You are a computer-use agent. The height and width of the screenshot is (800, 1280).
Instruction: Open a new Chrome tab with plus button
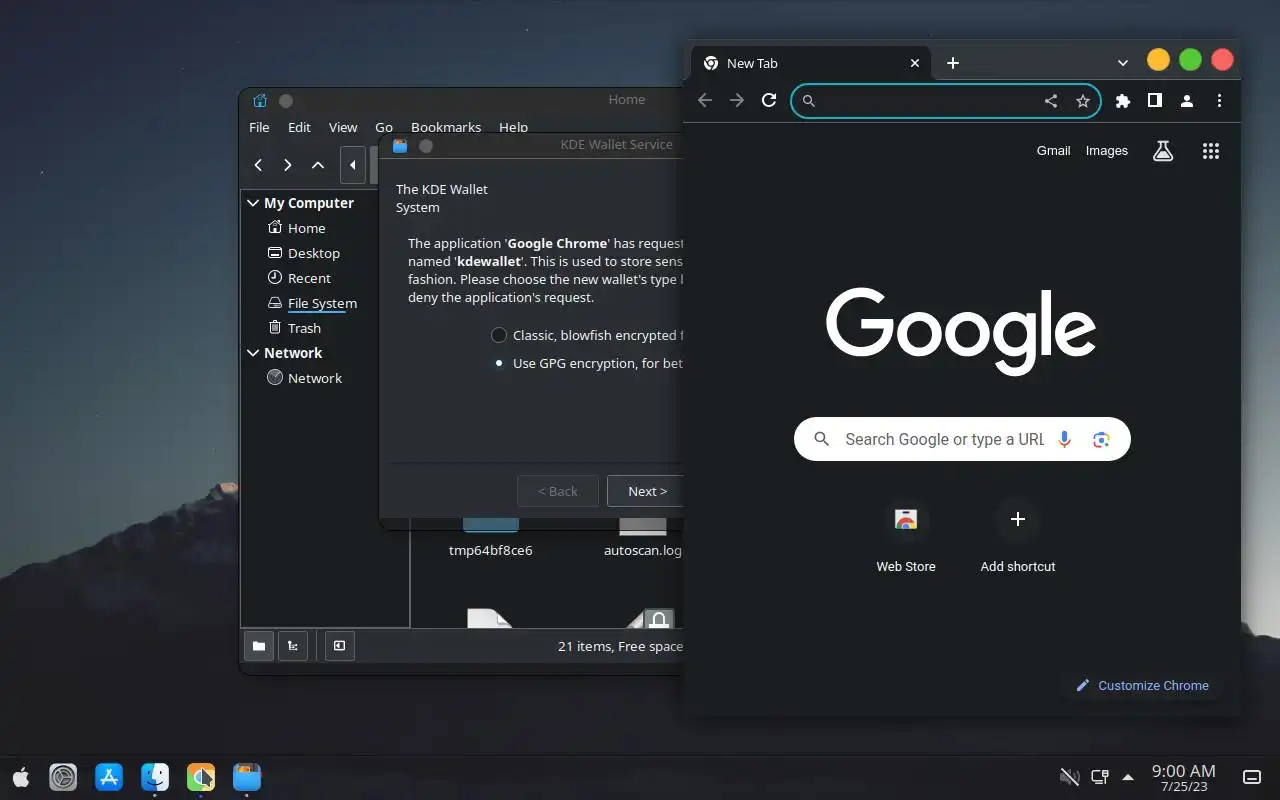tap(953, 63)
